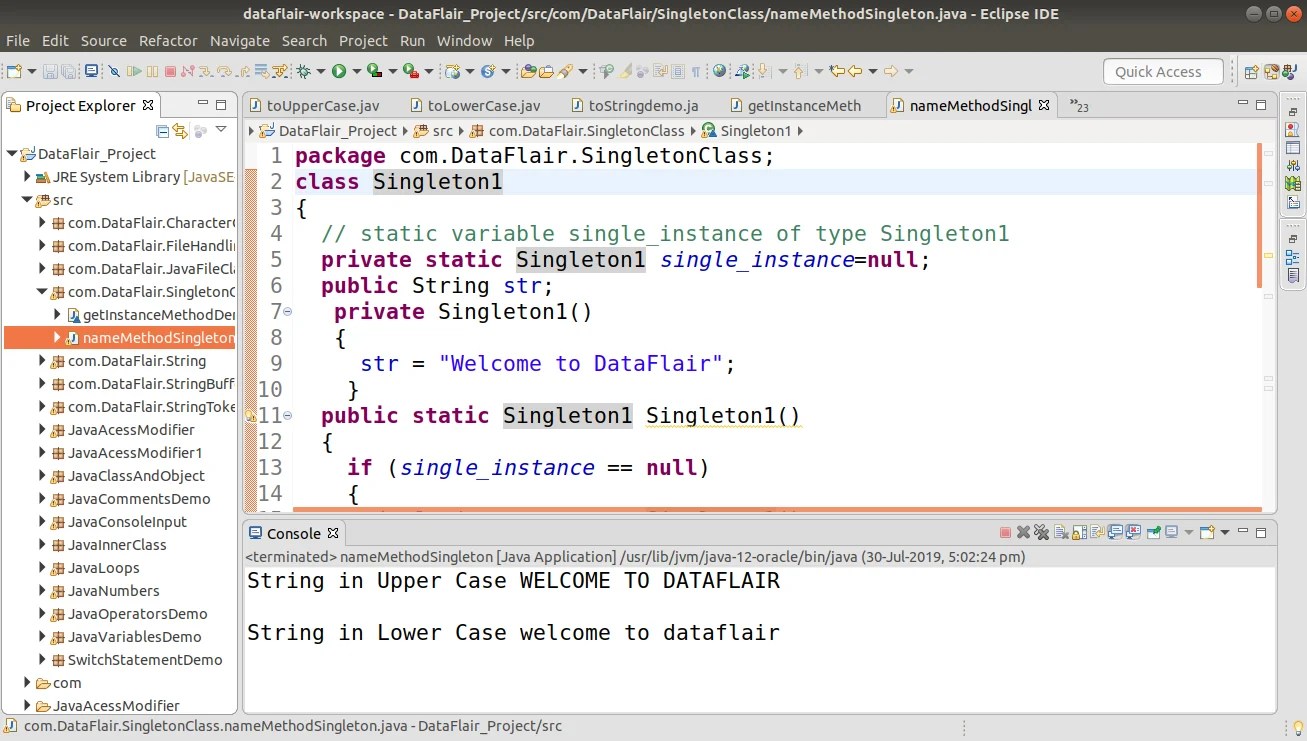
Task: Open the File menu
Action: (x=18, y=41)
